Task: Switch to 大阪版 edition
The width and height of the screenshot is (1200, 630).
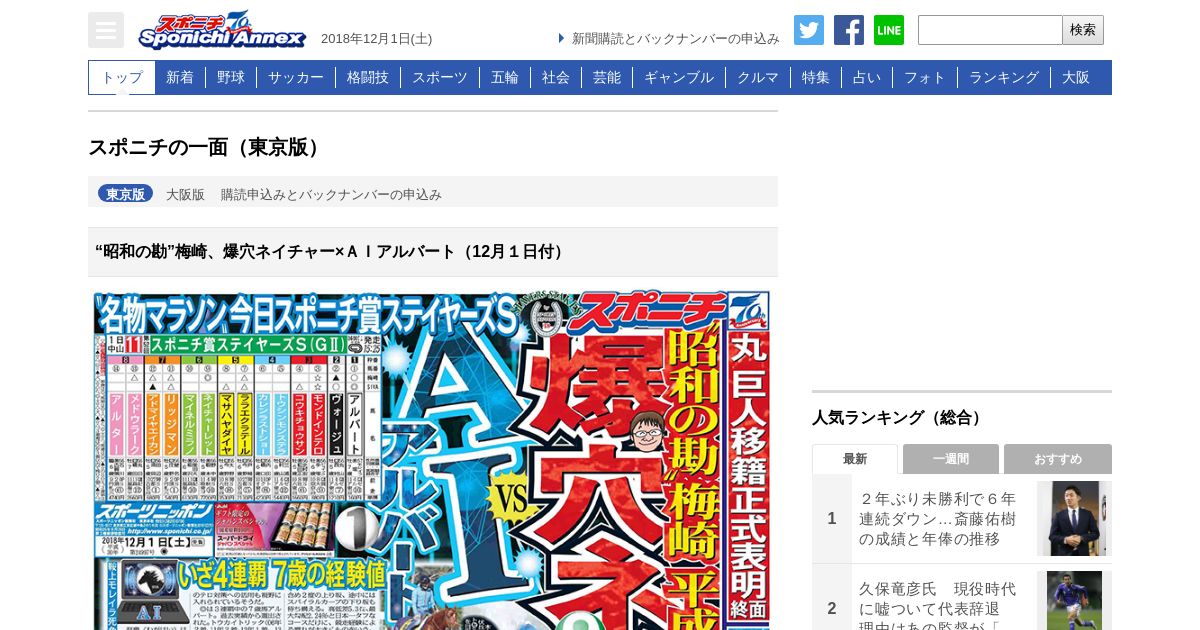Action: pos(185,194)
